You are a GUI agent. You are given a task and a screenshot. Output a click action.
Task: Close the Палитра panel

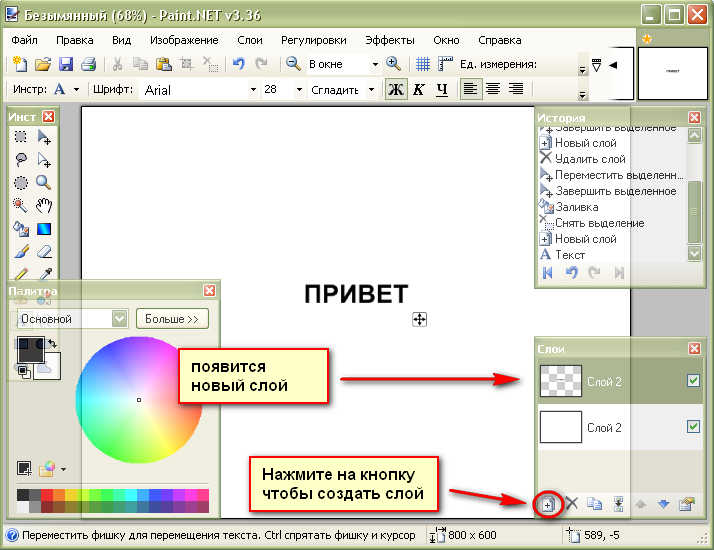(209, 290)
